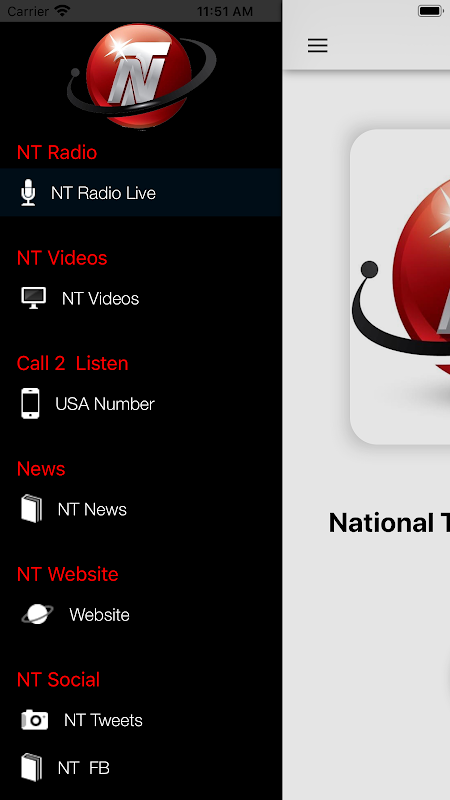450x800 pixels.
Task: Click the red NT Radio section header
Action: [57, 153]
